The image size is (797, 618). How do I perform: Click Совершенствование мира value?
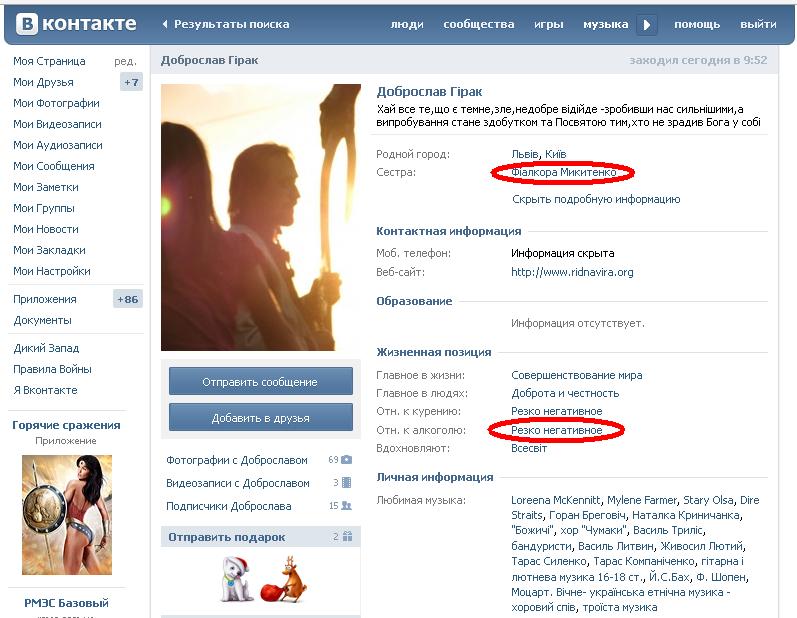(576, 375)
